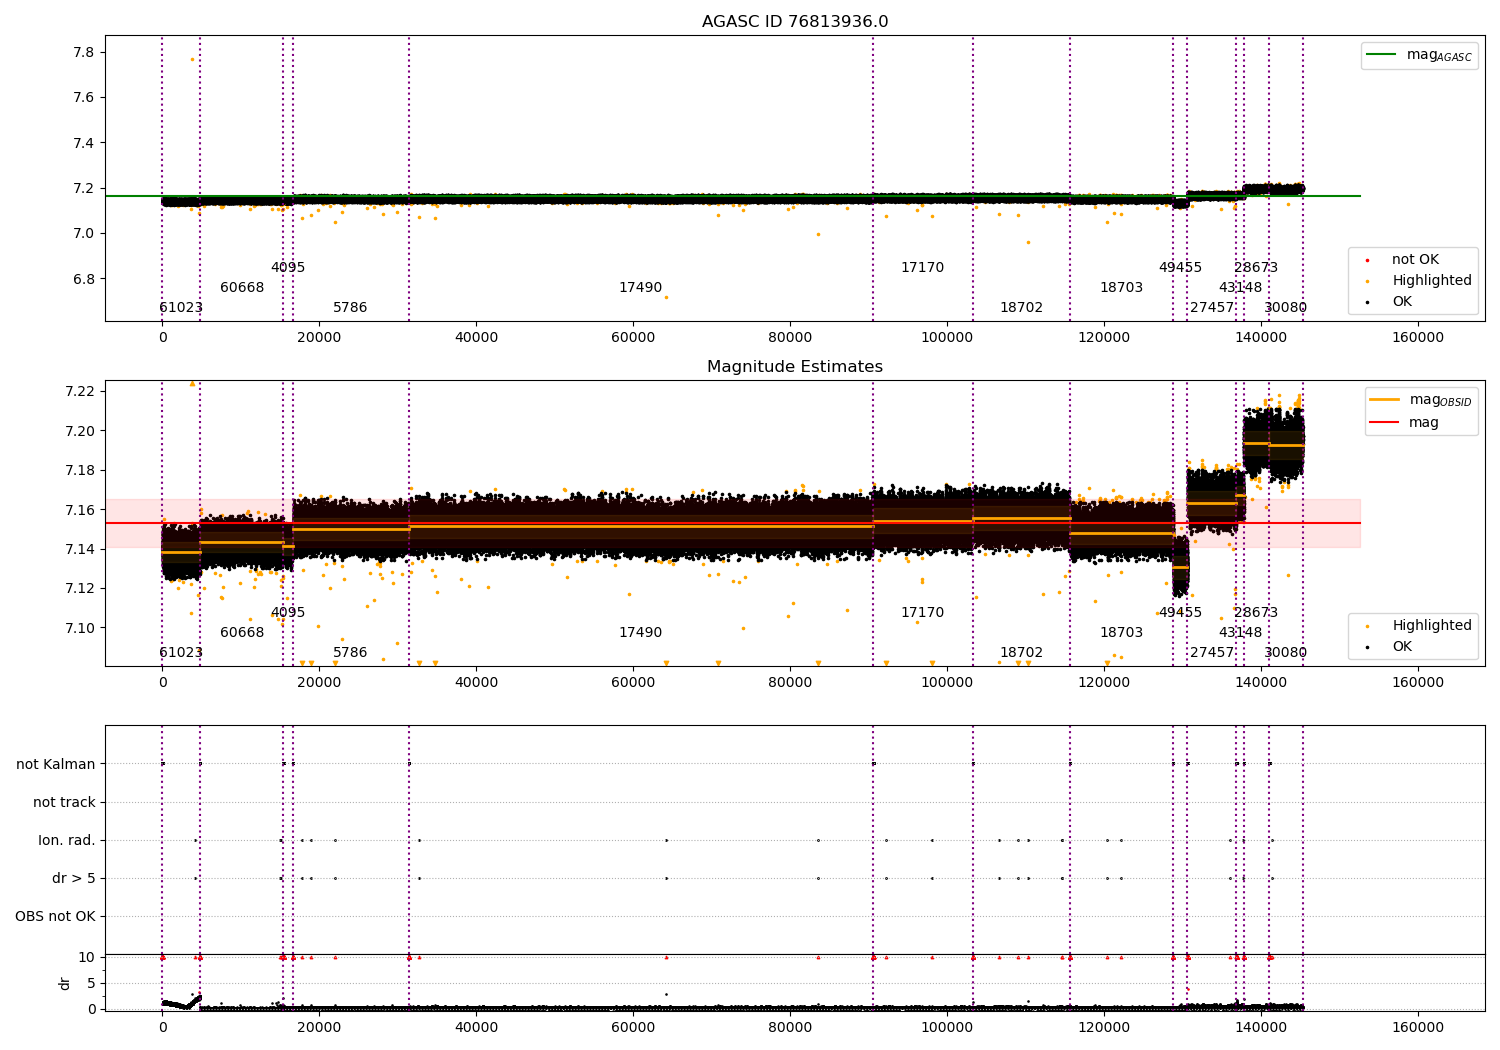Click x-axis tick 40000 in Magnitude Estimates plot
1500x1050 pixels.
click(476, 682)
